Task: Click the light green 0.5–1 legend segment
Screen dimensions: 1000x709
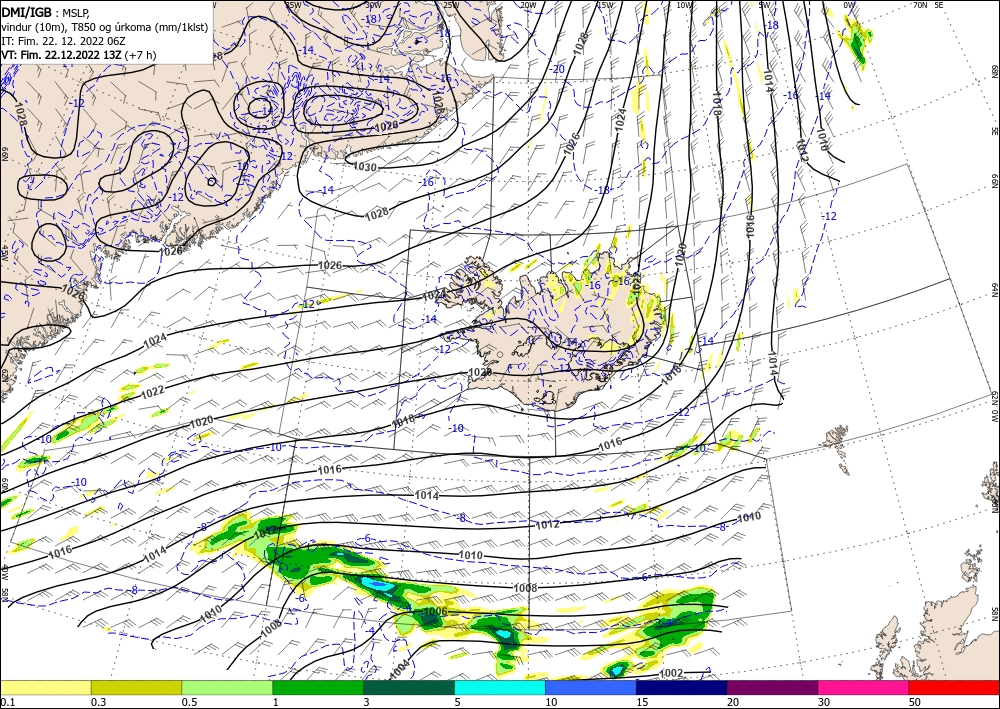Action: [227, 687]
